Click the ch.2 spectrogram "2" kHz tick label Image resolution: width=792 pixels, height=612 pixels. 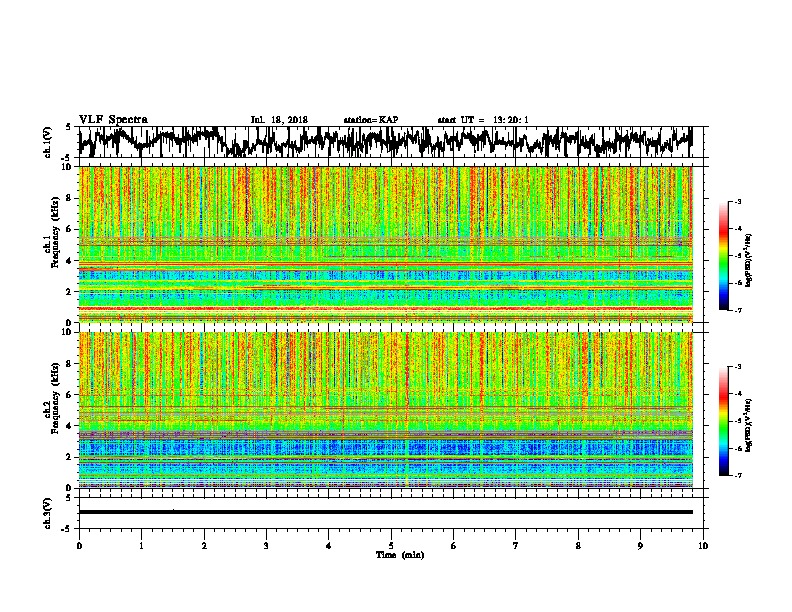pos(69,457)
